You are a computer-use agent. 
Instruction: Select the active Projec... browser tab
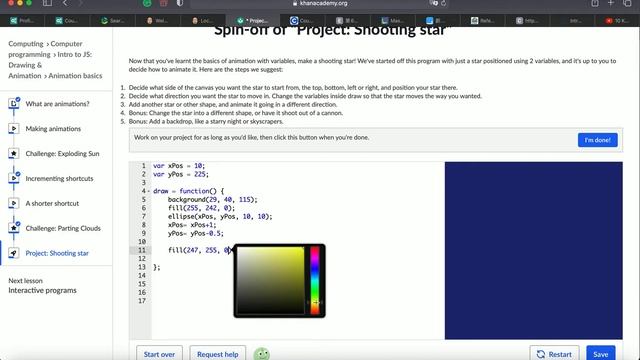pos(253,20)
